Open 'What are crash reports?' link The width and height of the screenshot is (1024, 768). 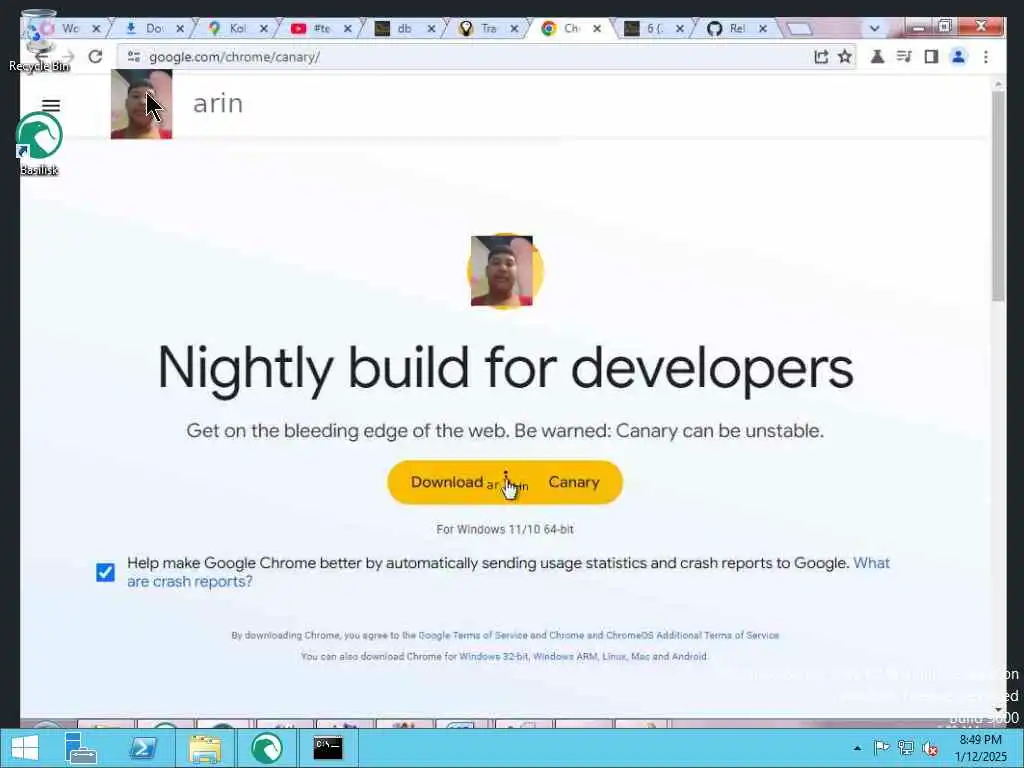508,572
